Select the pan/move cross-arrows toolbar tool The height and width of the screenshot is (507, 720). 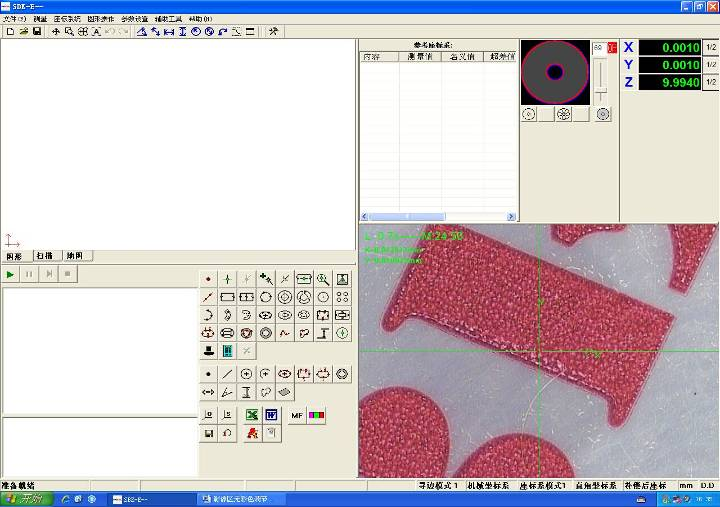point(56,31)
